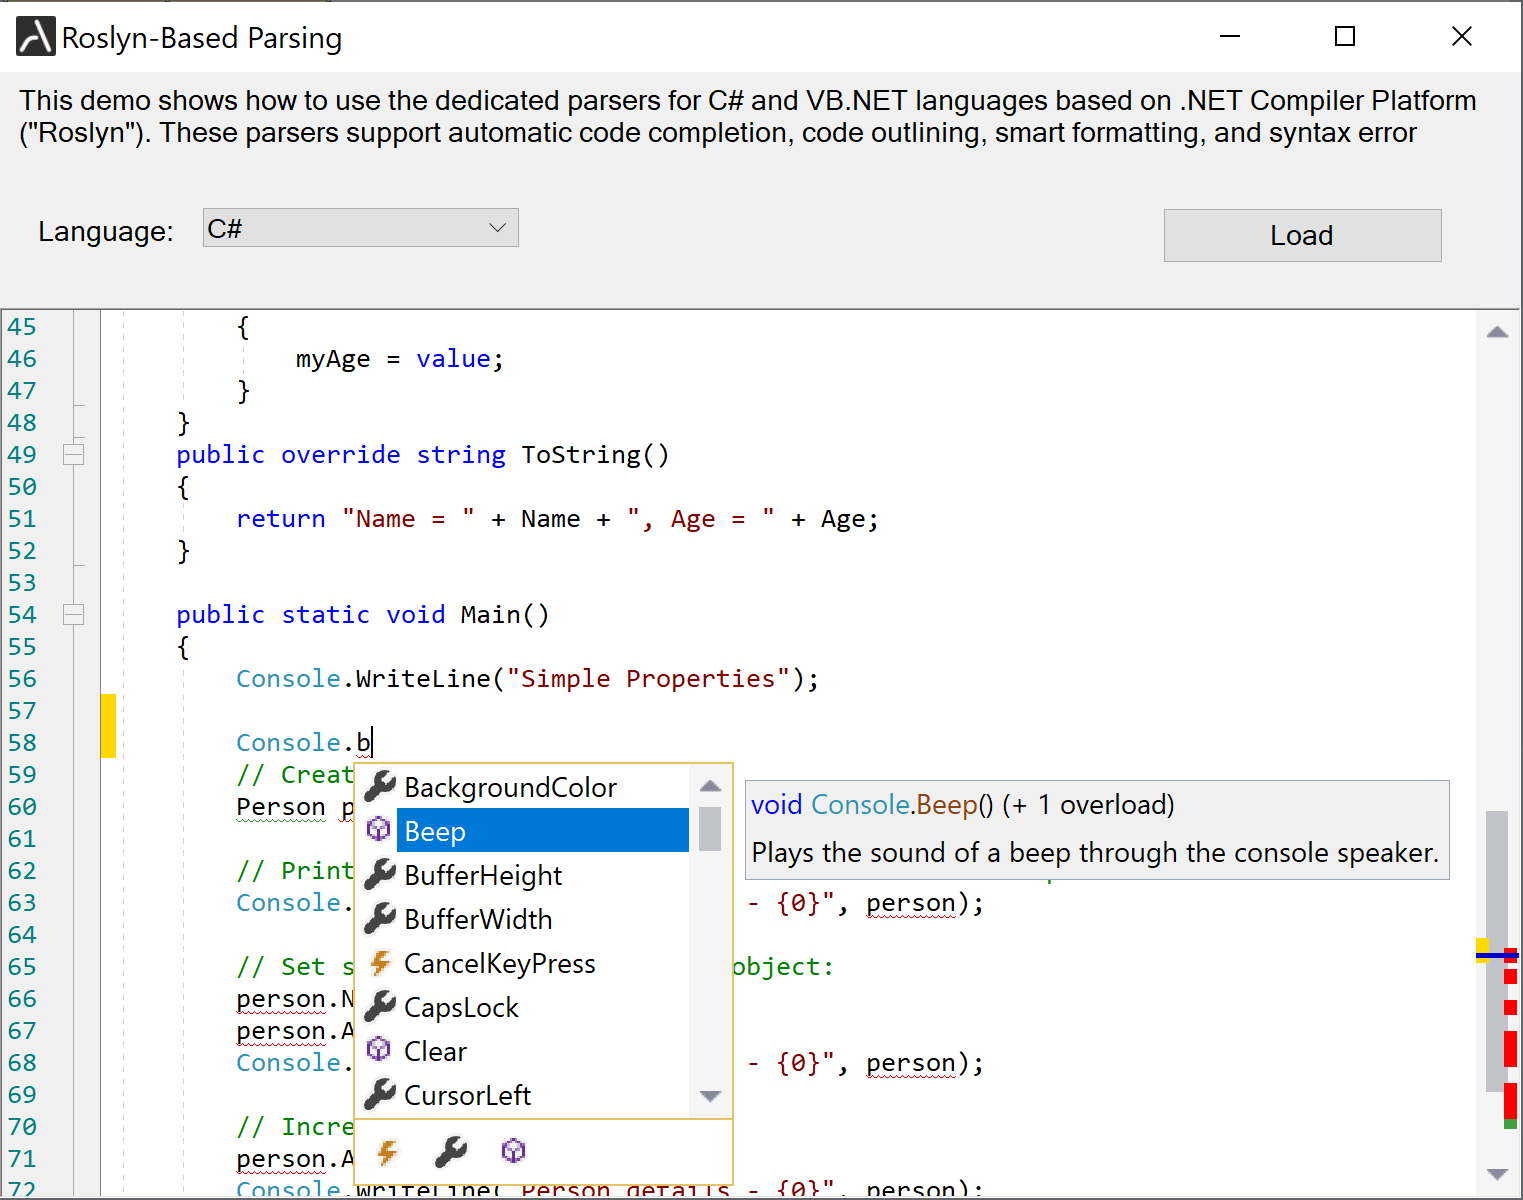Screen dimensions: 1523x1200
Task: Toggle the events filter lightning icon
Action: 387,1152
